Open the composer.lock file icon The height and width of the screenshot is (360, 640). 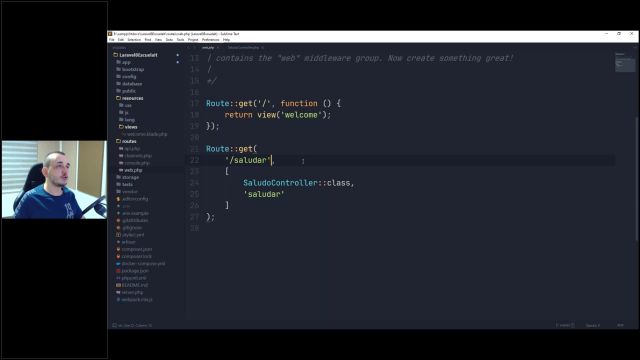pos(118,257)
